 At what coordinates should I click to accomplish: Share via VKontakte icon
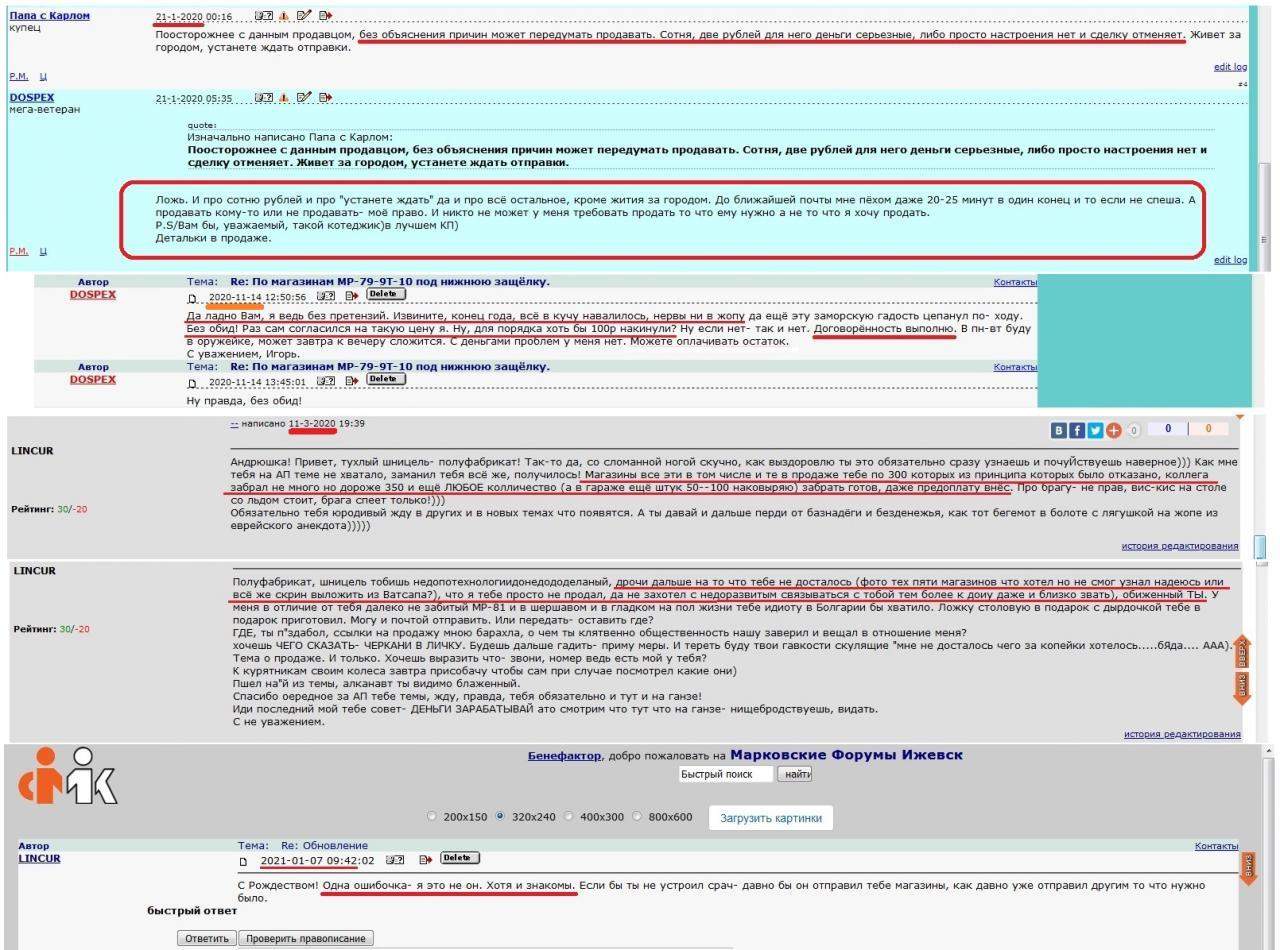click(x=1059, y=430)
